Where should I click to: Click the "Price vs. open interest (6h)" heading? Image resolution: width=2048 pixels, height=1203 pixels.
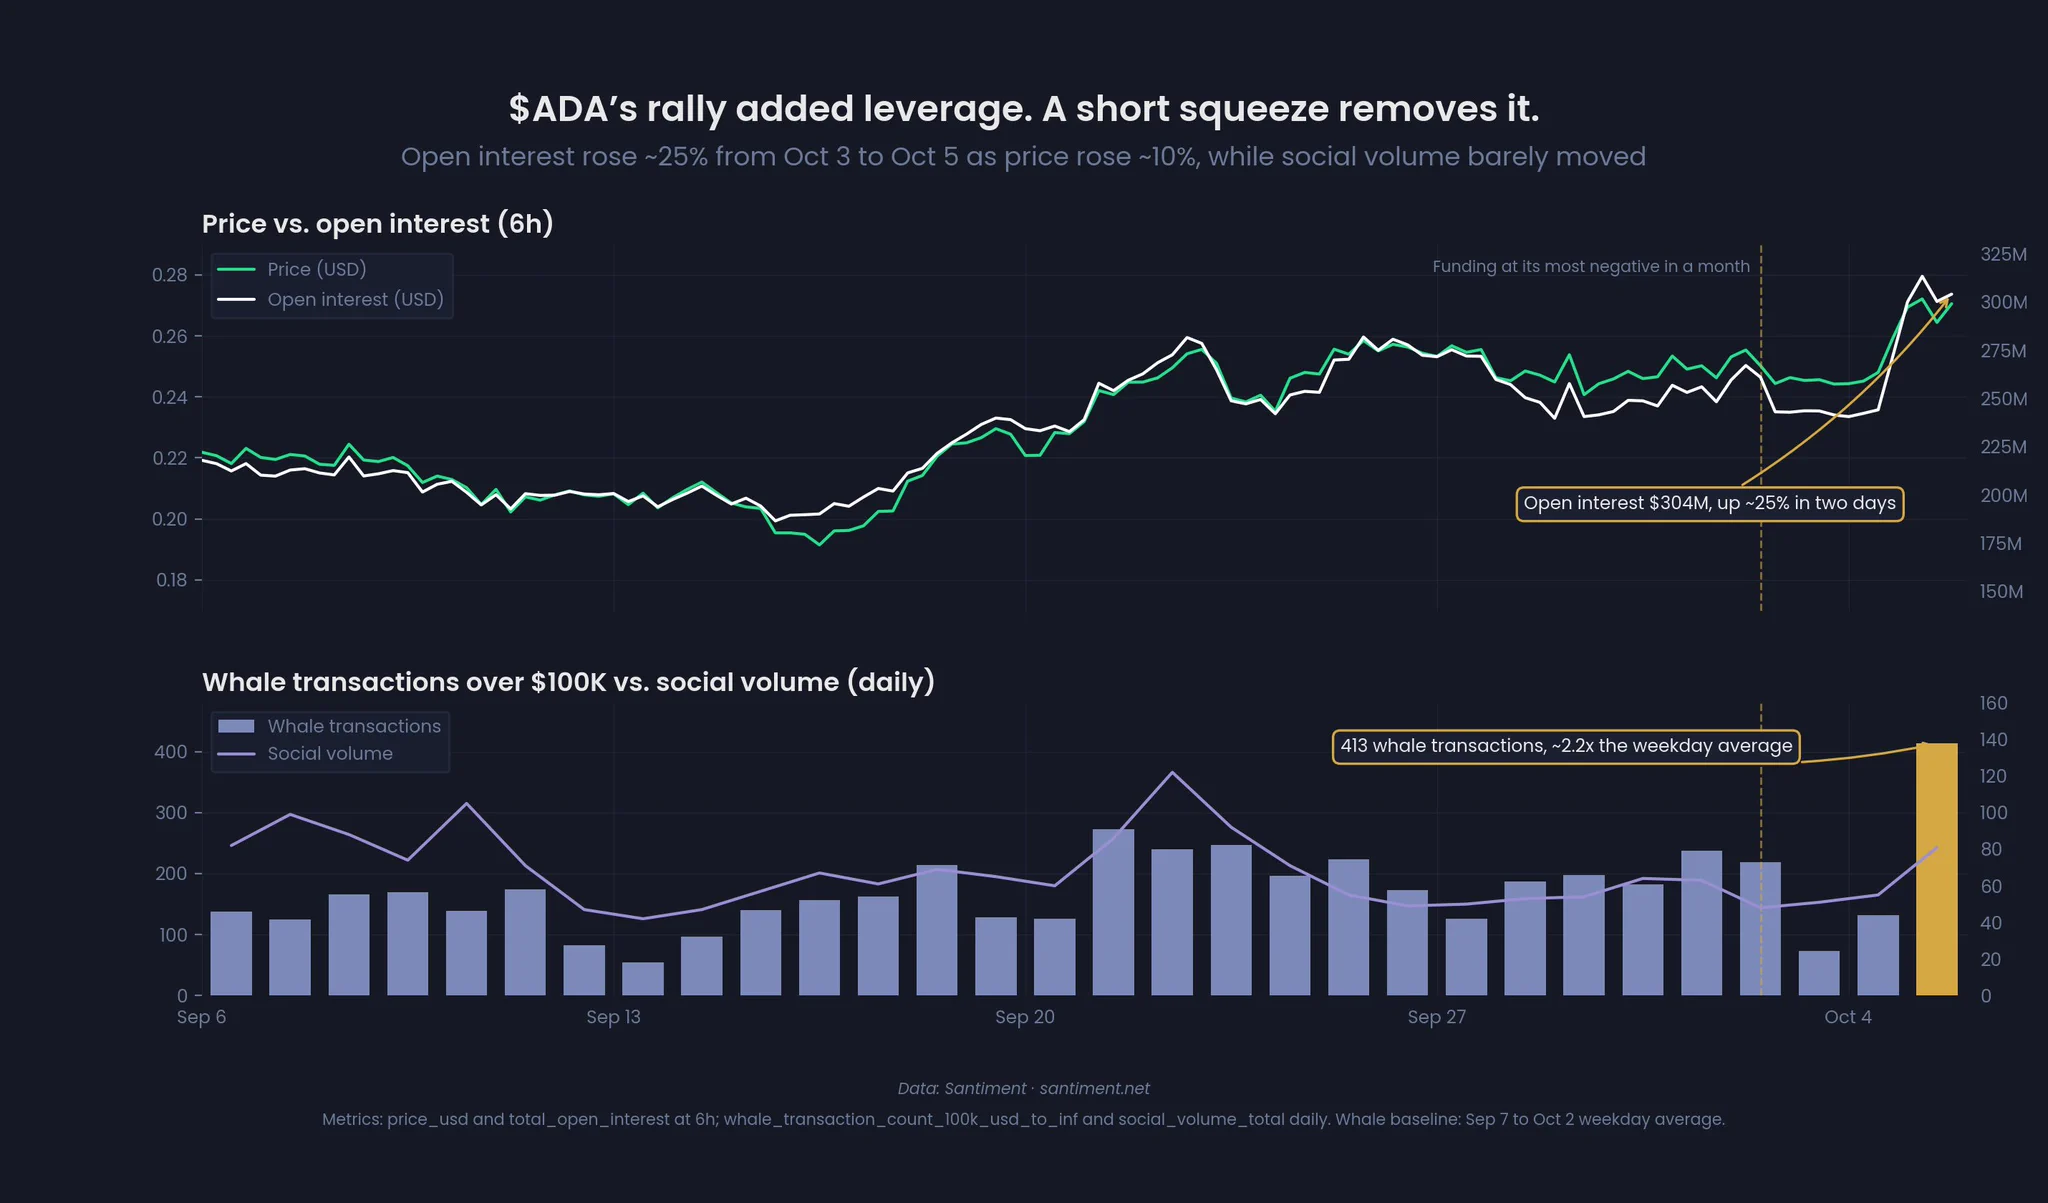pyautogui.click(x=378, y=223)
